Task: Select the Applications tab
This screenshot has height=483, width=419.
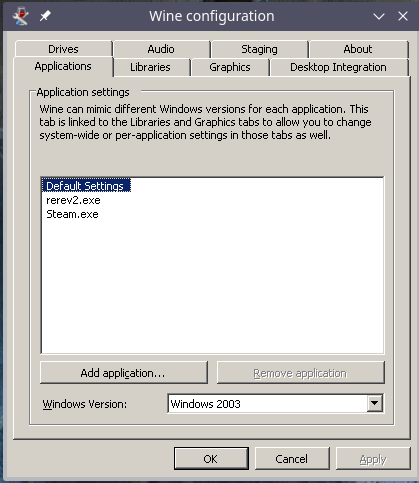Action: tap(63, 66)
